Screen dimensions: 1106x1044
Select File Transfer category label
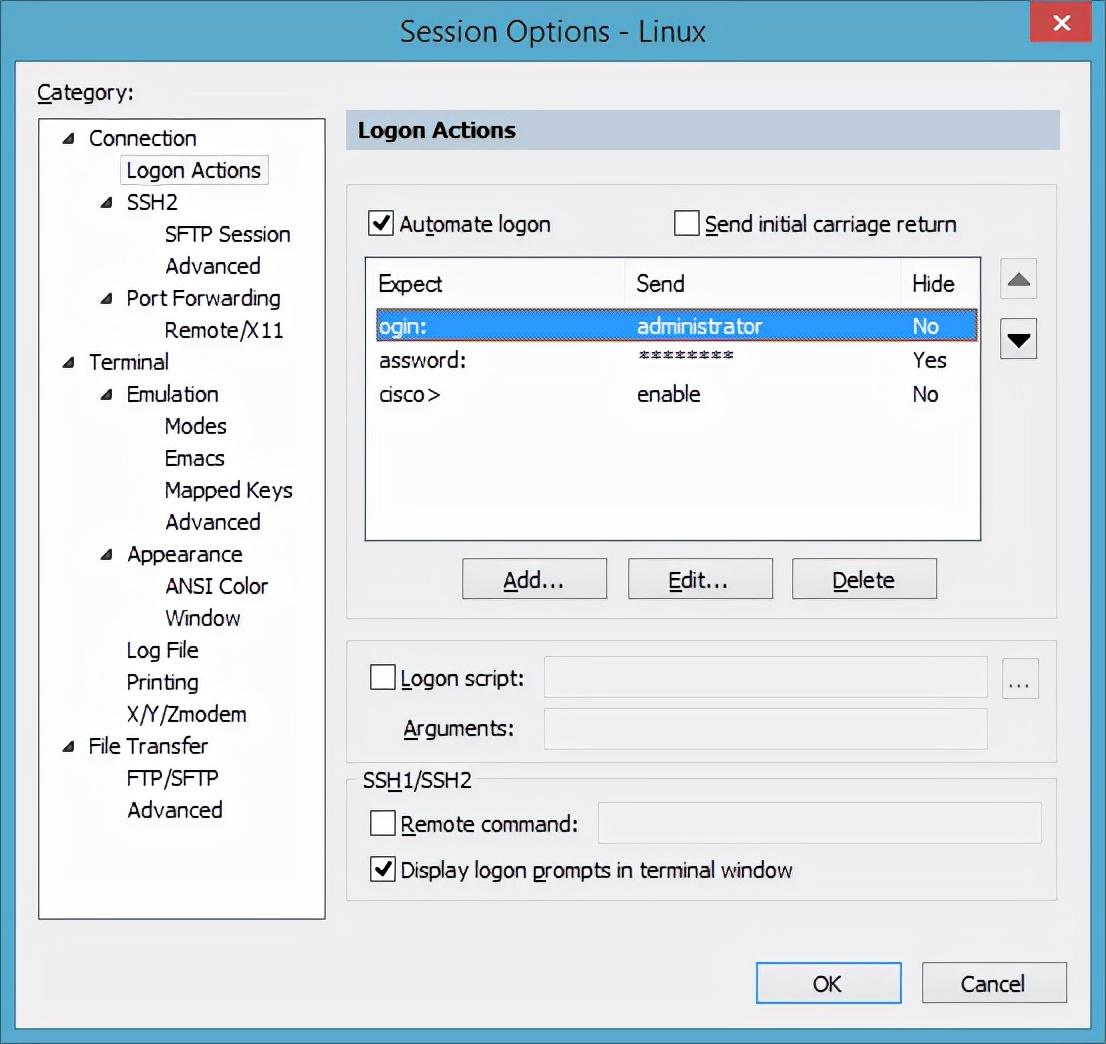coord(148,746)
